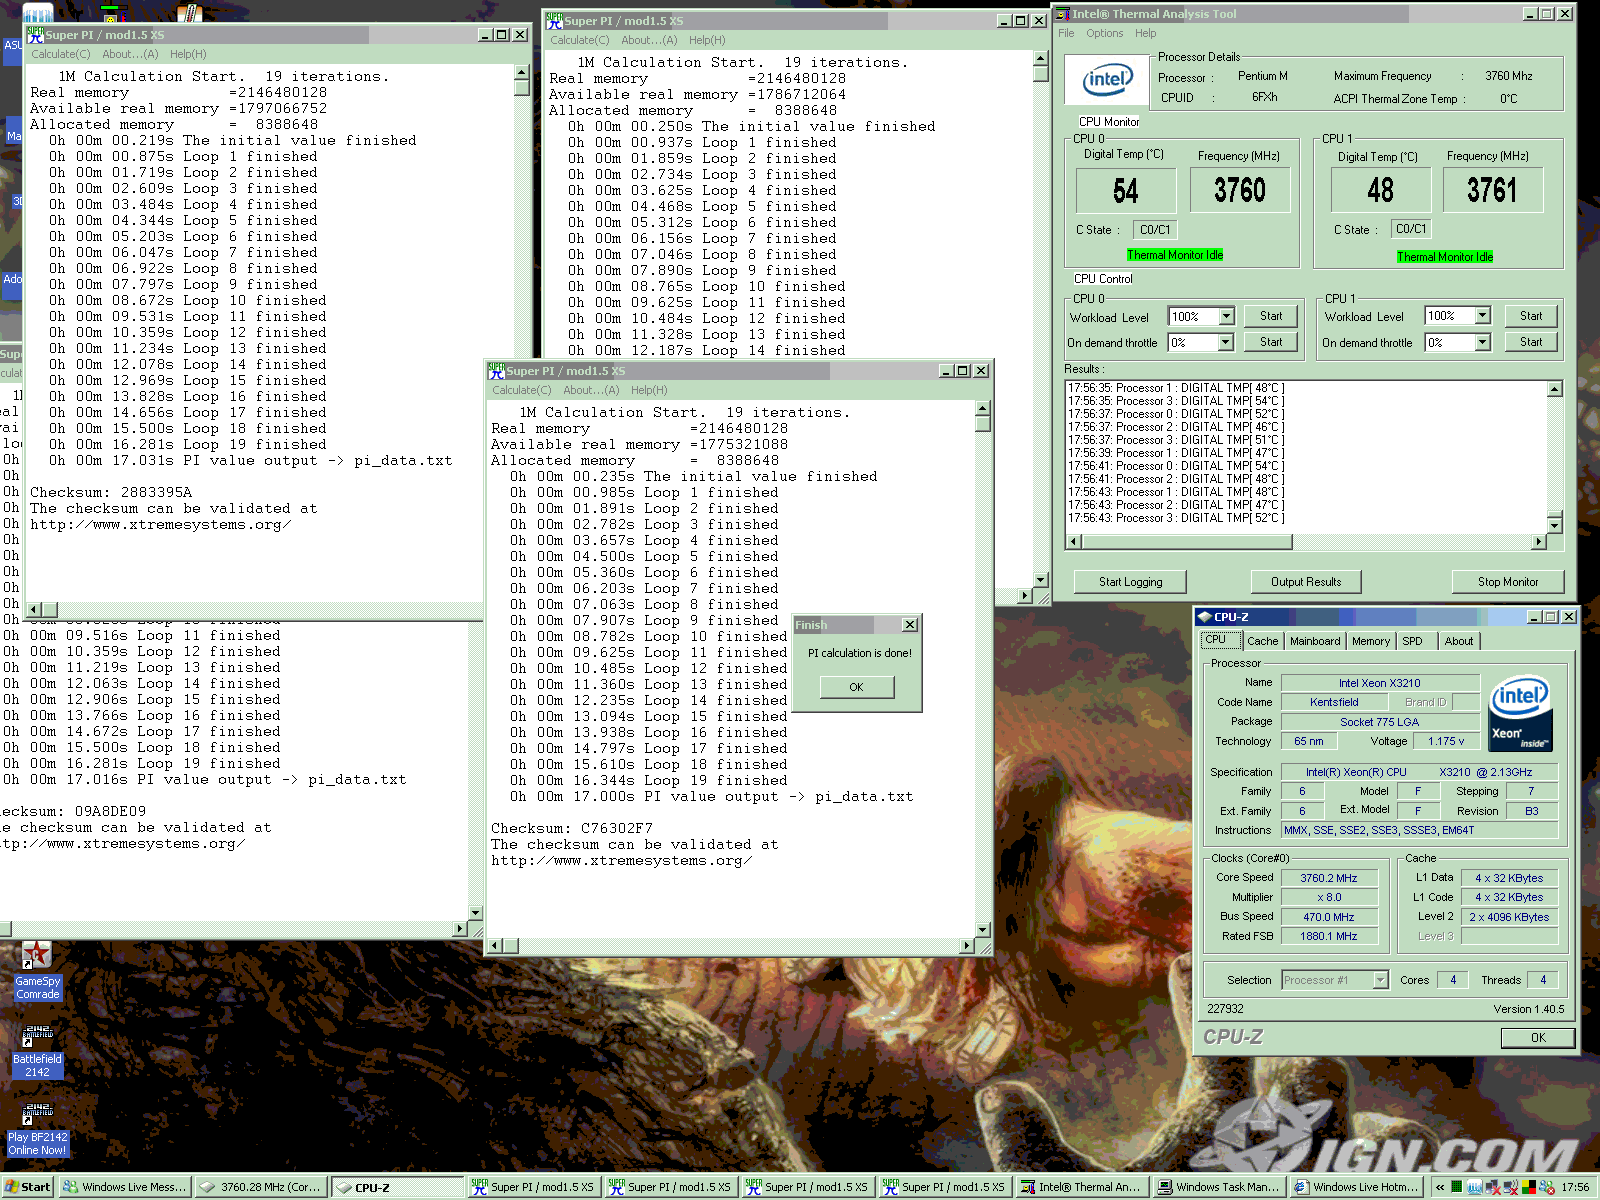Click the system tray clock showing 17:56
The height and width of the screenshot is (1200, 1600).
pyautogui.click(x=1575, y=1187)
